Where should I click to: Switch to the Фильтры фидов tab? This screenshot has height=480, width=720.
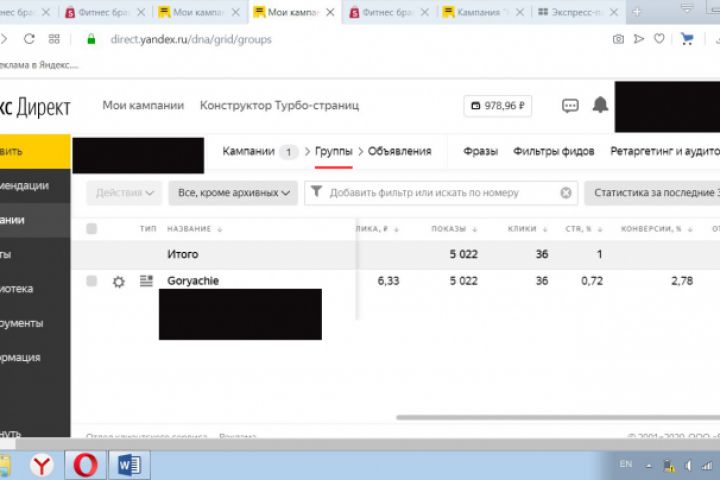pos(553,151)
